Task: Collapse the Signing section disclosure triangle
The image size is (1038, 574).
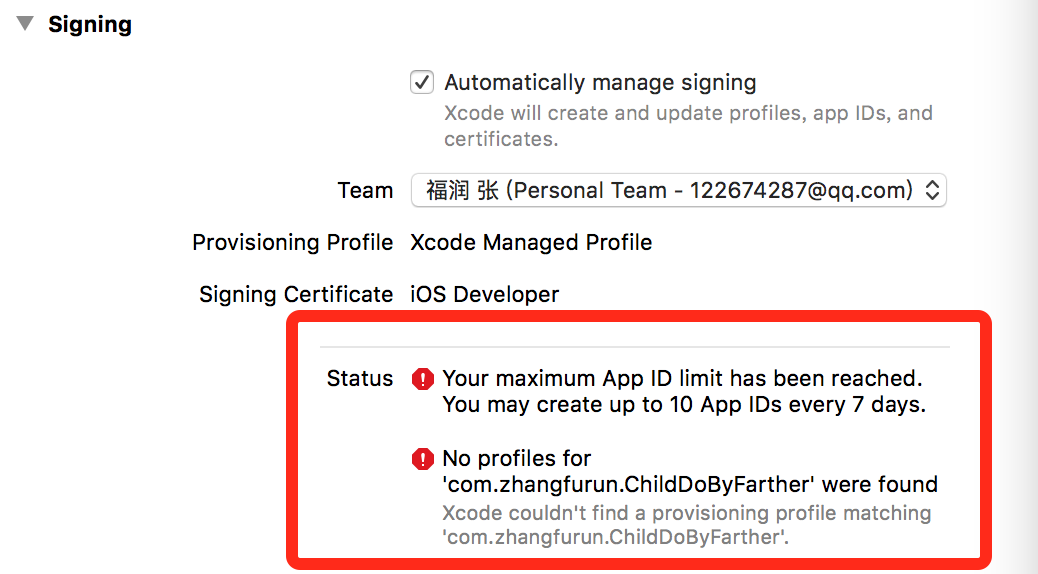Action: click(x=25, y=24)
